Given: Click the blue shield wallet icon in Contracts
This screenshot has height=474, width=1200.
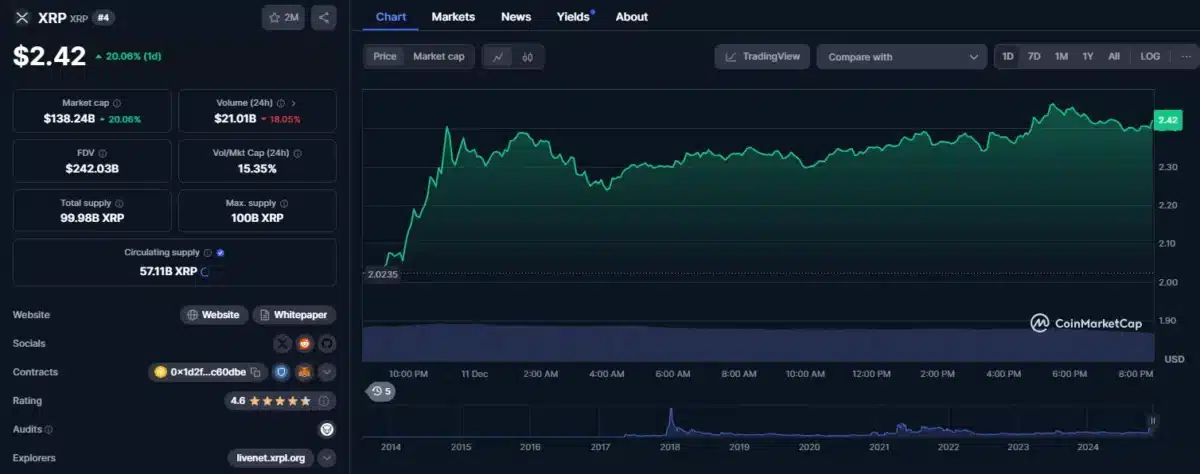Looking at the screenshot, I should [x=282, y=372].
